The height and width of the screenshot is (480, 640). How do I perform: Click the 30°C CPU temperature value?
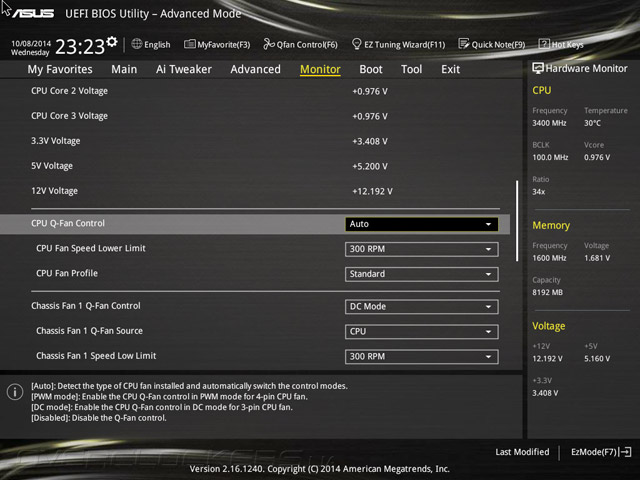click(592, 123)
